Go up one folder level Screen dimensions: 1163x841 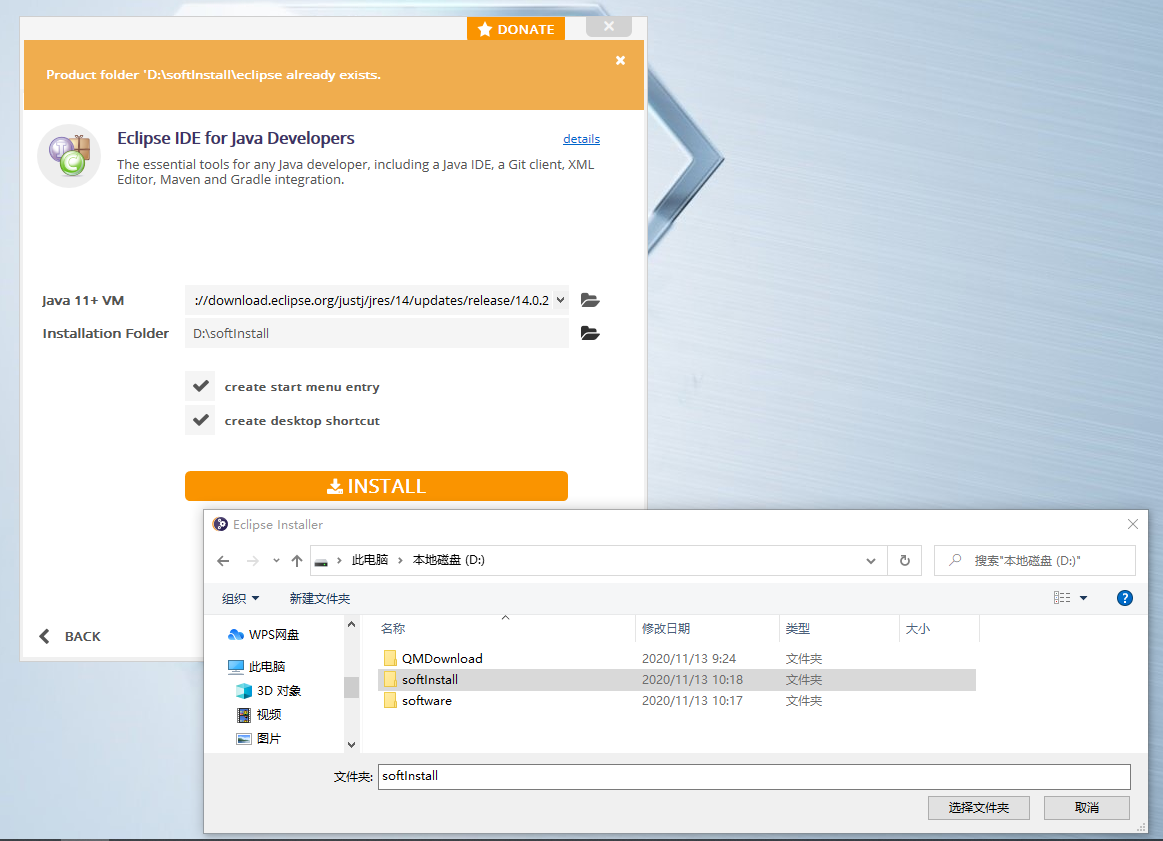point(297,561)
